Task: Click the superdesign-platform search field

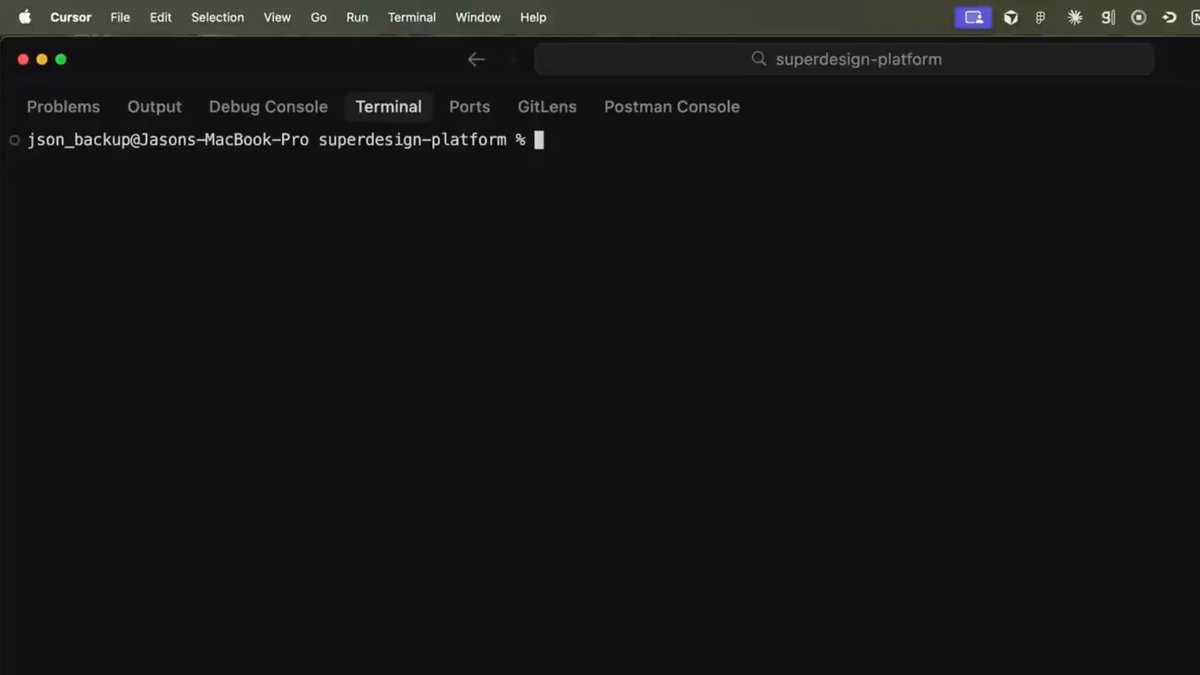Action: tap(844, 59)
